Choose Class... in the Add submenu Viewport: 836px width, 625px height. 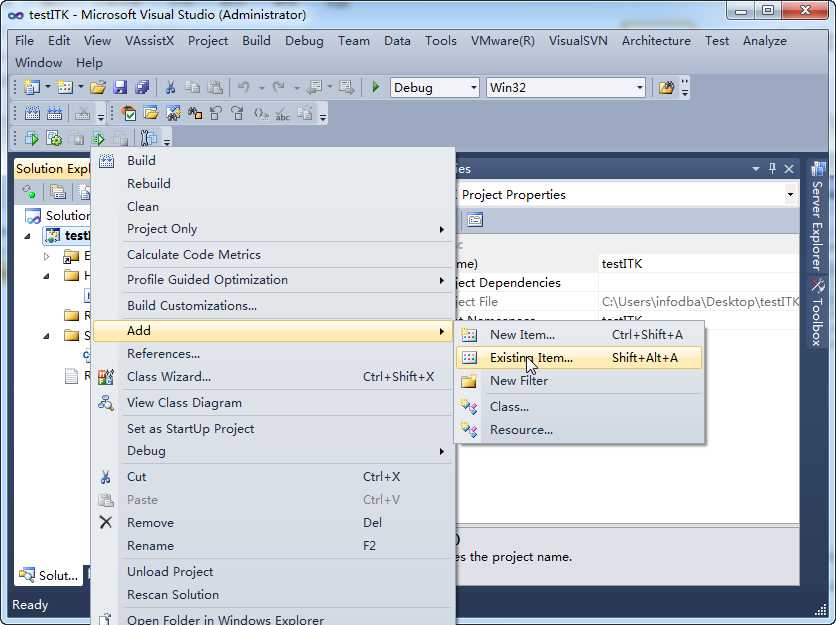[x=579, y=406]
